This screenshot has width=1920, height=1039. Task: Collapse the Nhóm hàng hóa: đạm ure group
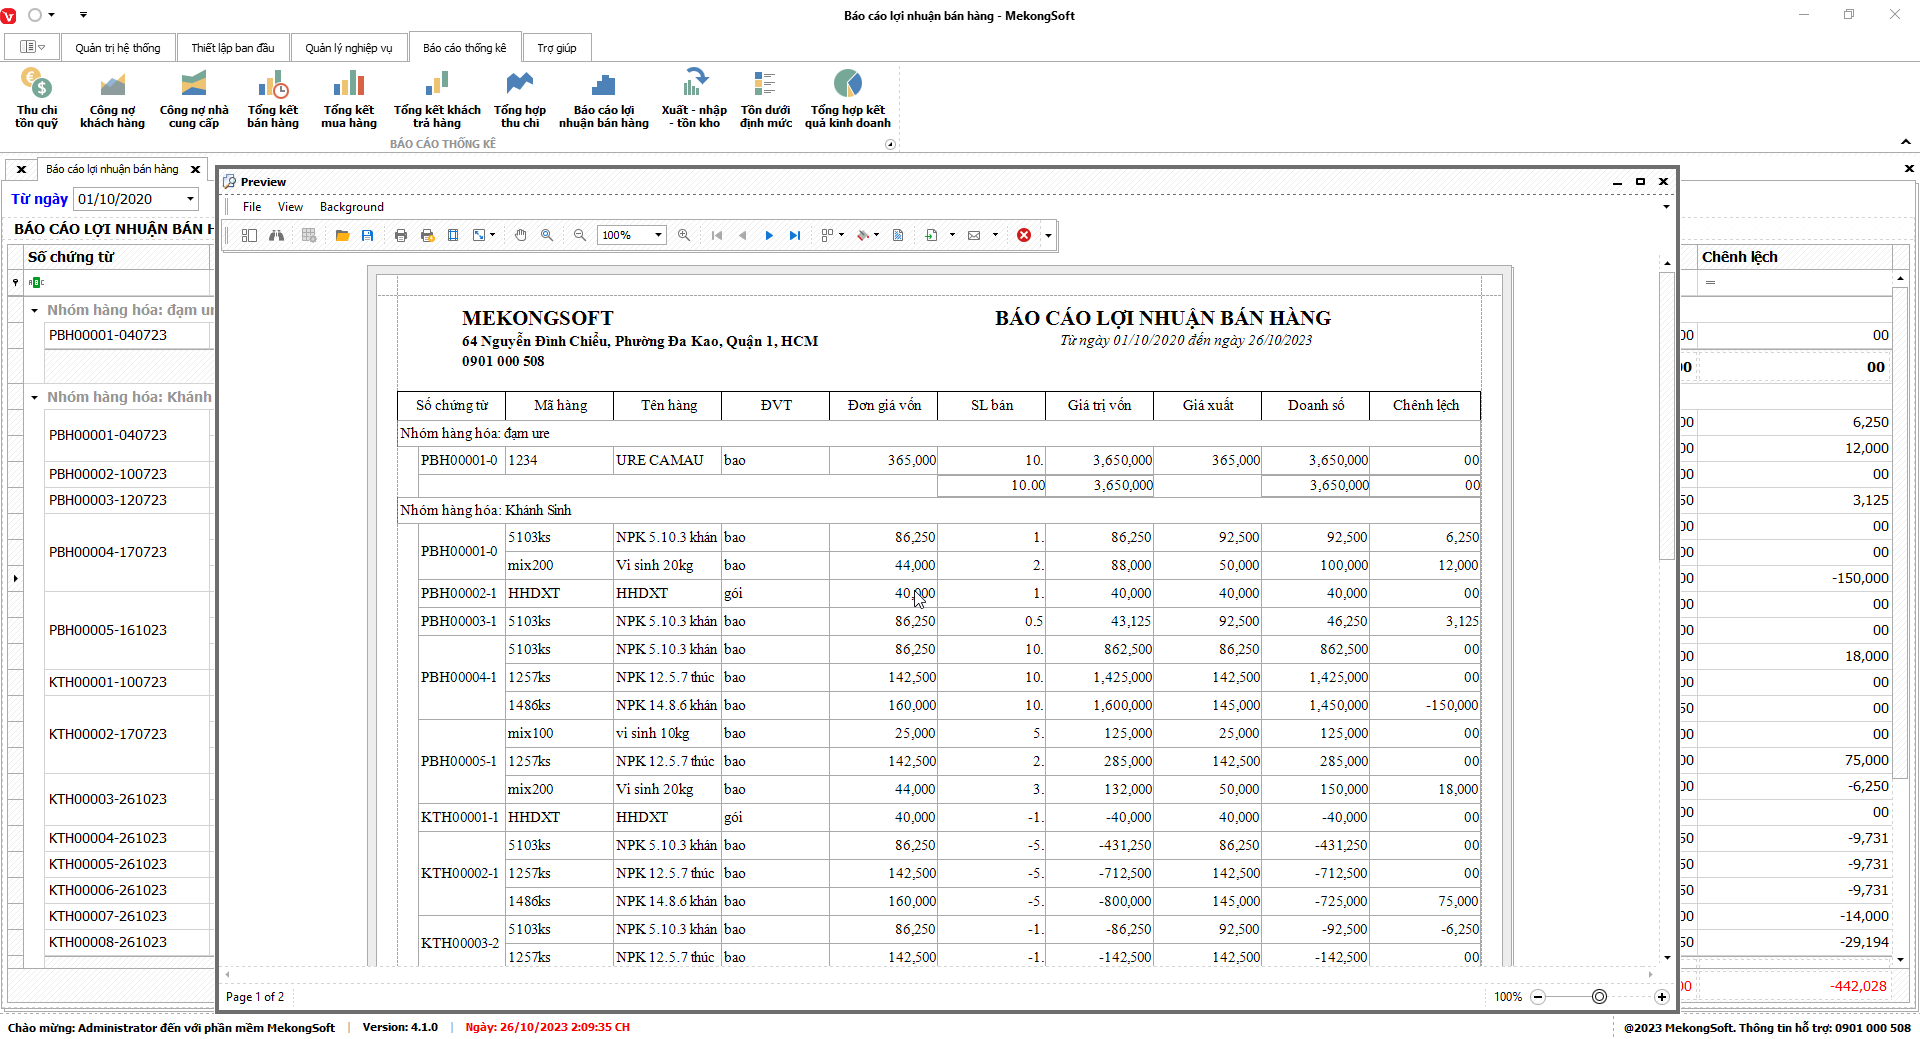click(x=34, y=311)
